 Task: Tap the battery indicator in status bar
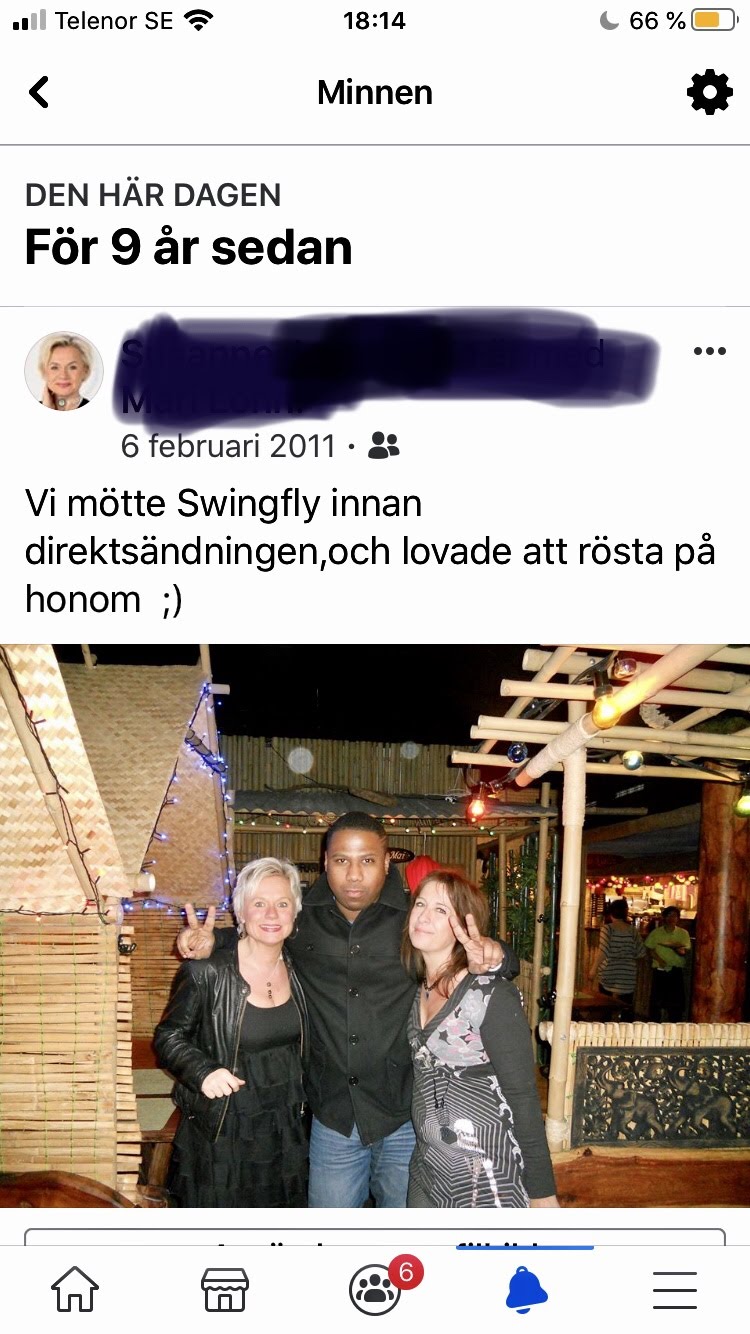[714, 20]
